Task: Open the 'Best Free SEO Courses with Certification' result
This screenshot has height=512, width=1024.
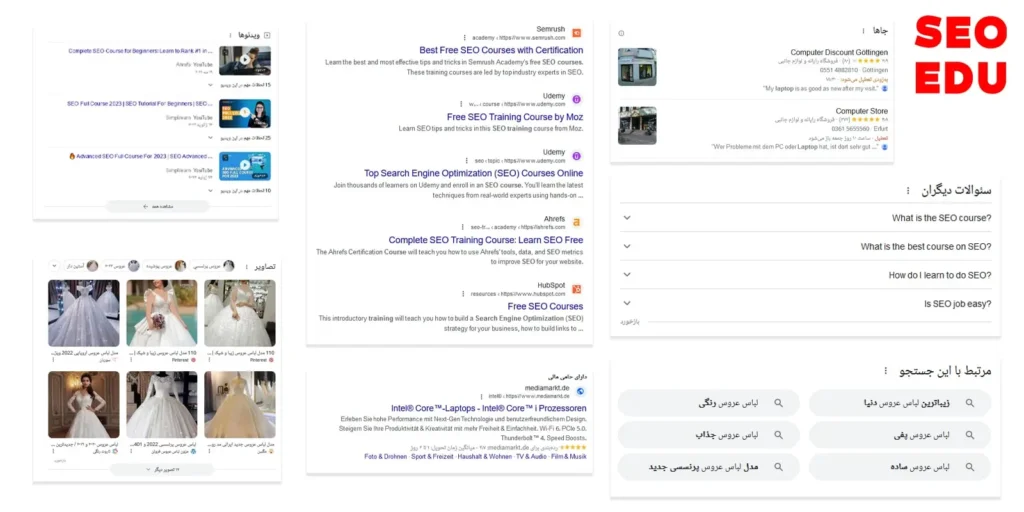Action: click(x=501, y=50)
